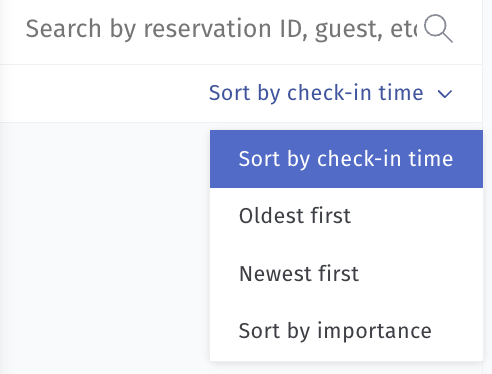Image resolution: width=492 pixels, height=374 pixels.
Task: Choose Newest first from the sort list
Action: pyautogui.click(x=346, y=274)
